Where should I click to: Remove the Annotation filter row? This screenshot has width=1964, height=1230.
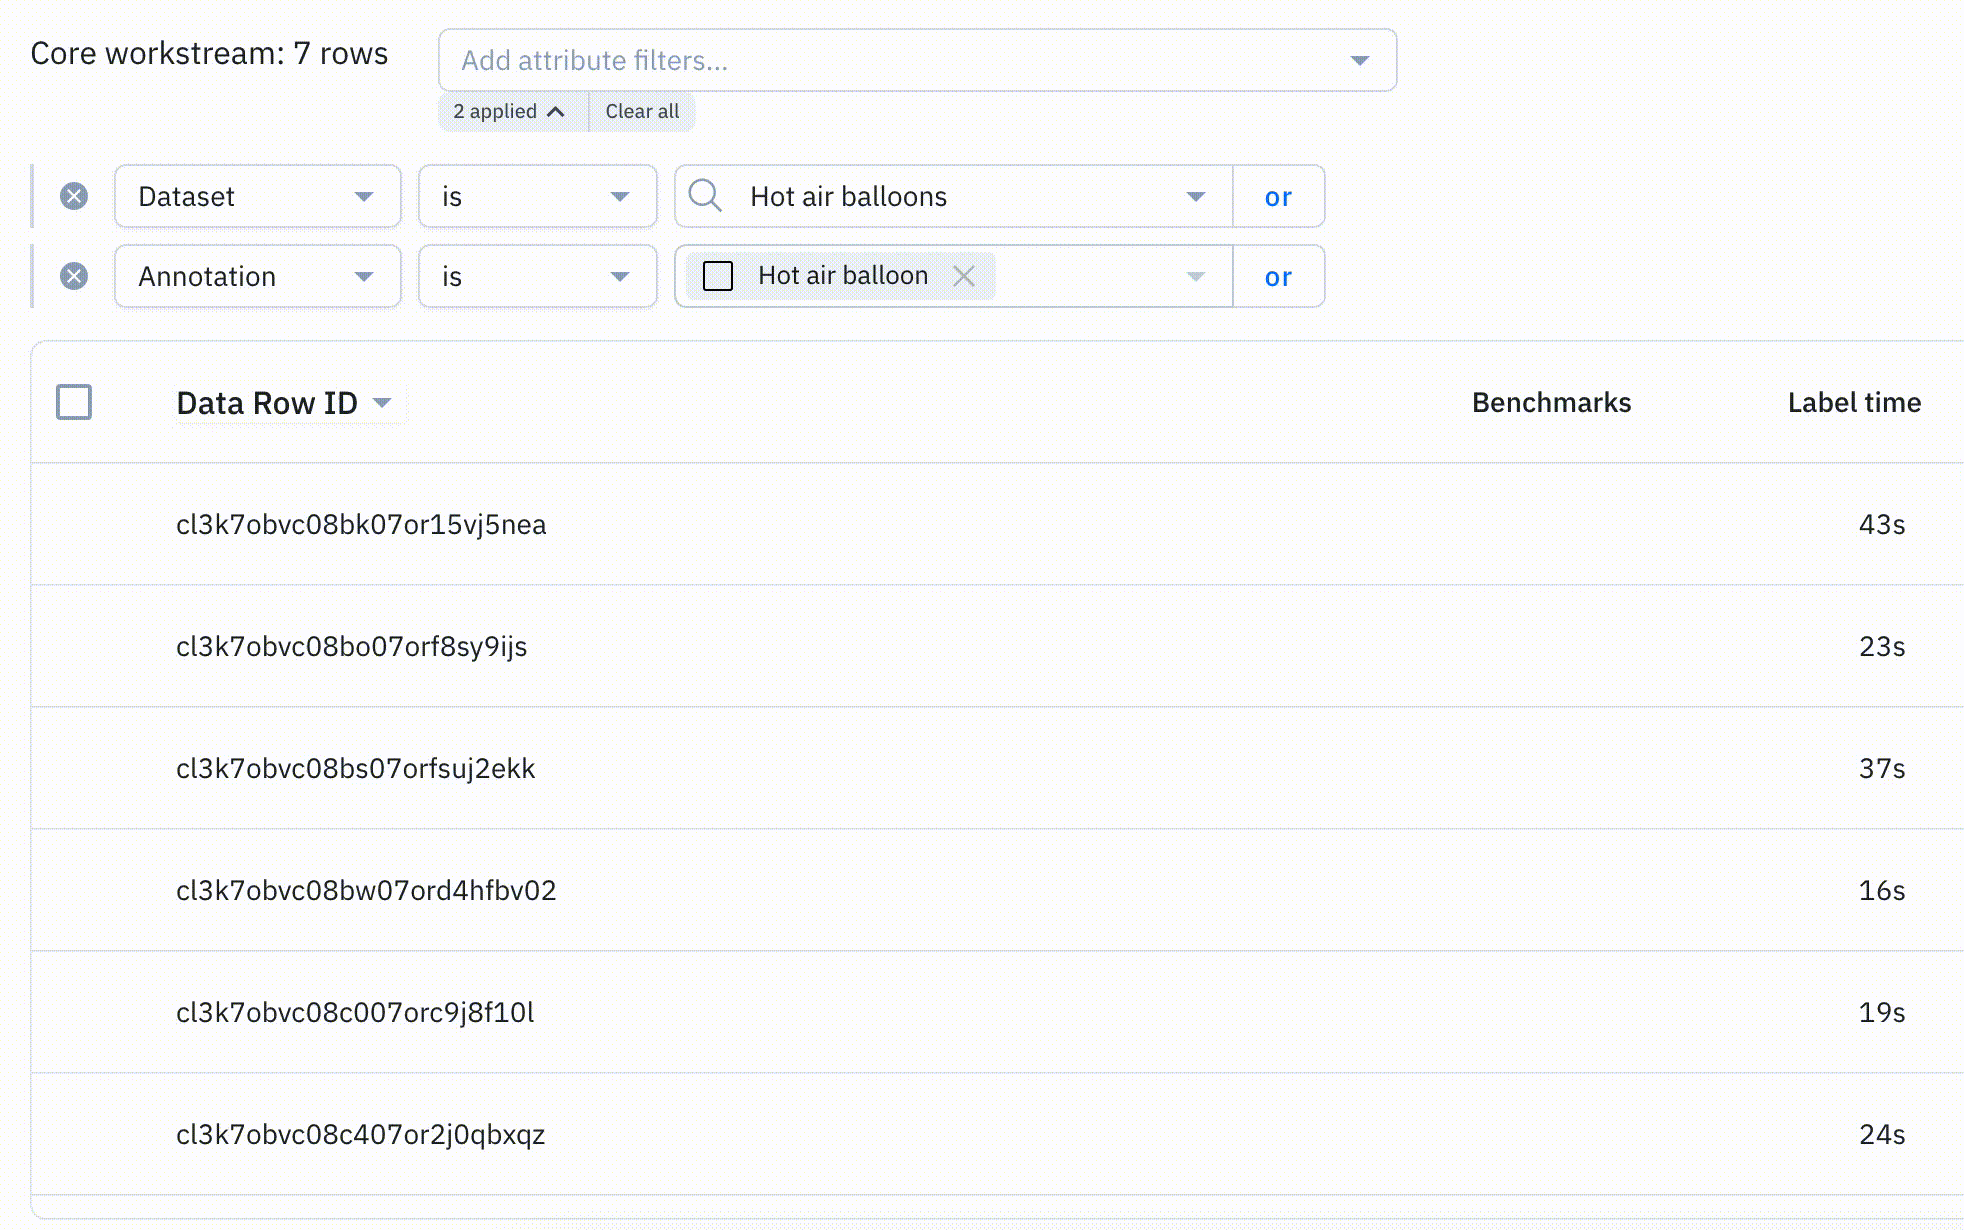[74, 276]
